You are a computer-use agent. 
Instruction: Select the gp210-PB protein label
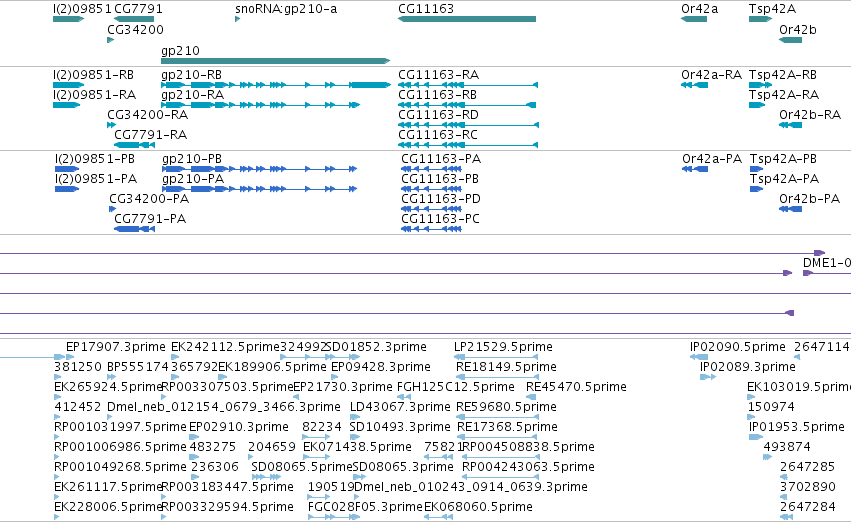[192, 159]
